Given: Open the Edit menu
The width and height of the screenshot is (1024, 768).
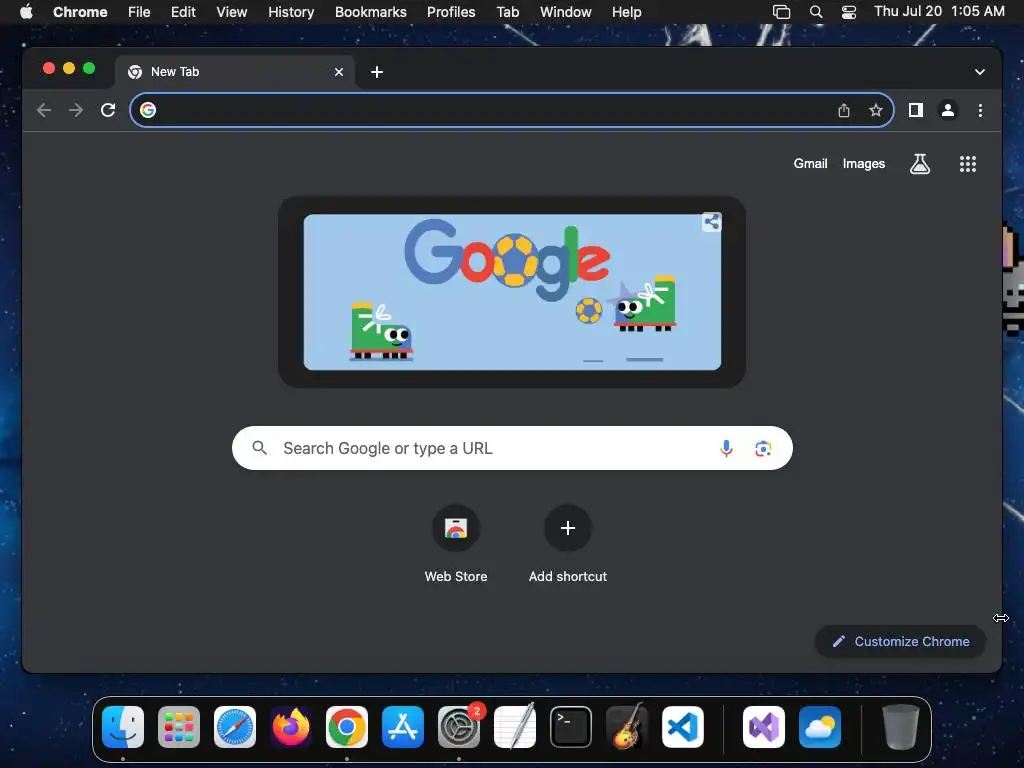Looking at the screenshot, I should 183,12.
